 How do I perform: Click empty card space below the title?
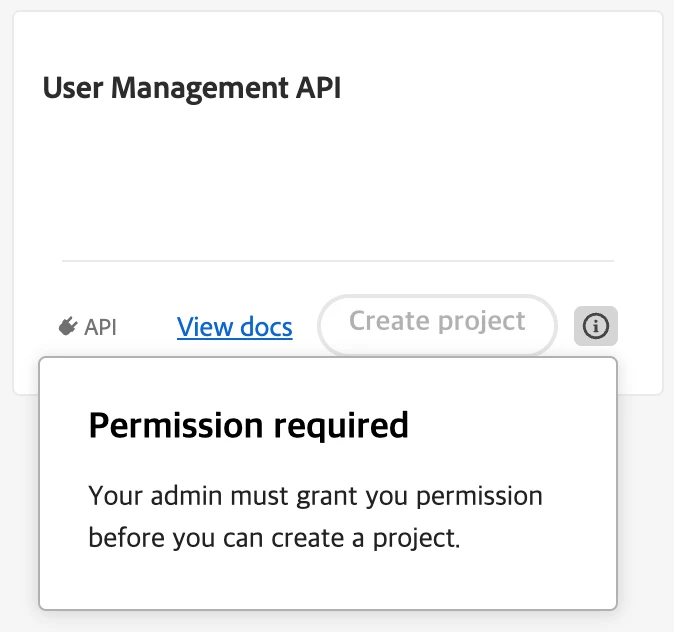pos(337,180)
